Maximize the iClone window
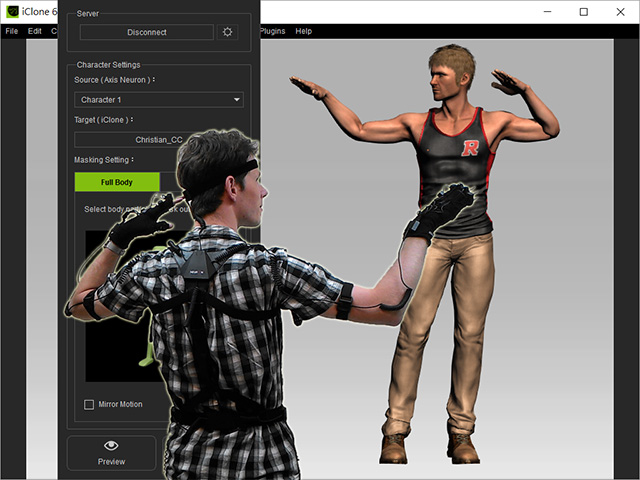The image size is (640, 480). [x=584, y=12]
